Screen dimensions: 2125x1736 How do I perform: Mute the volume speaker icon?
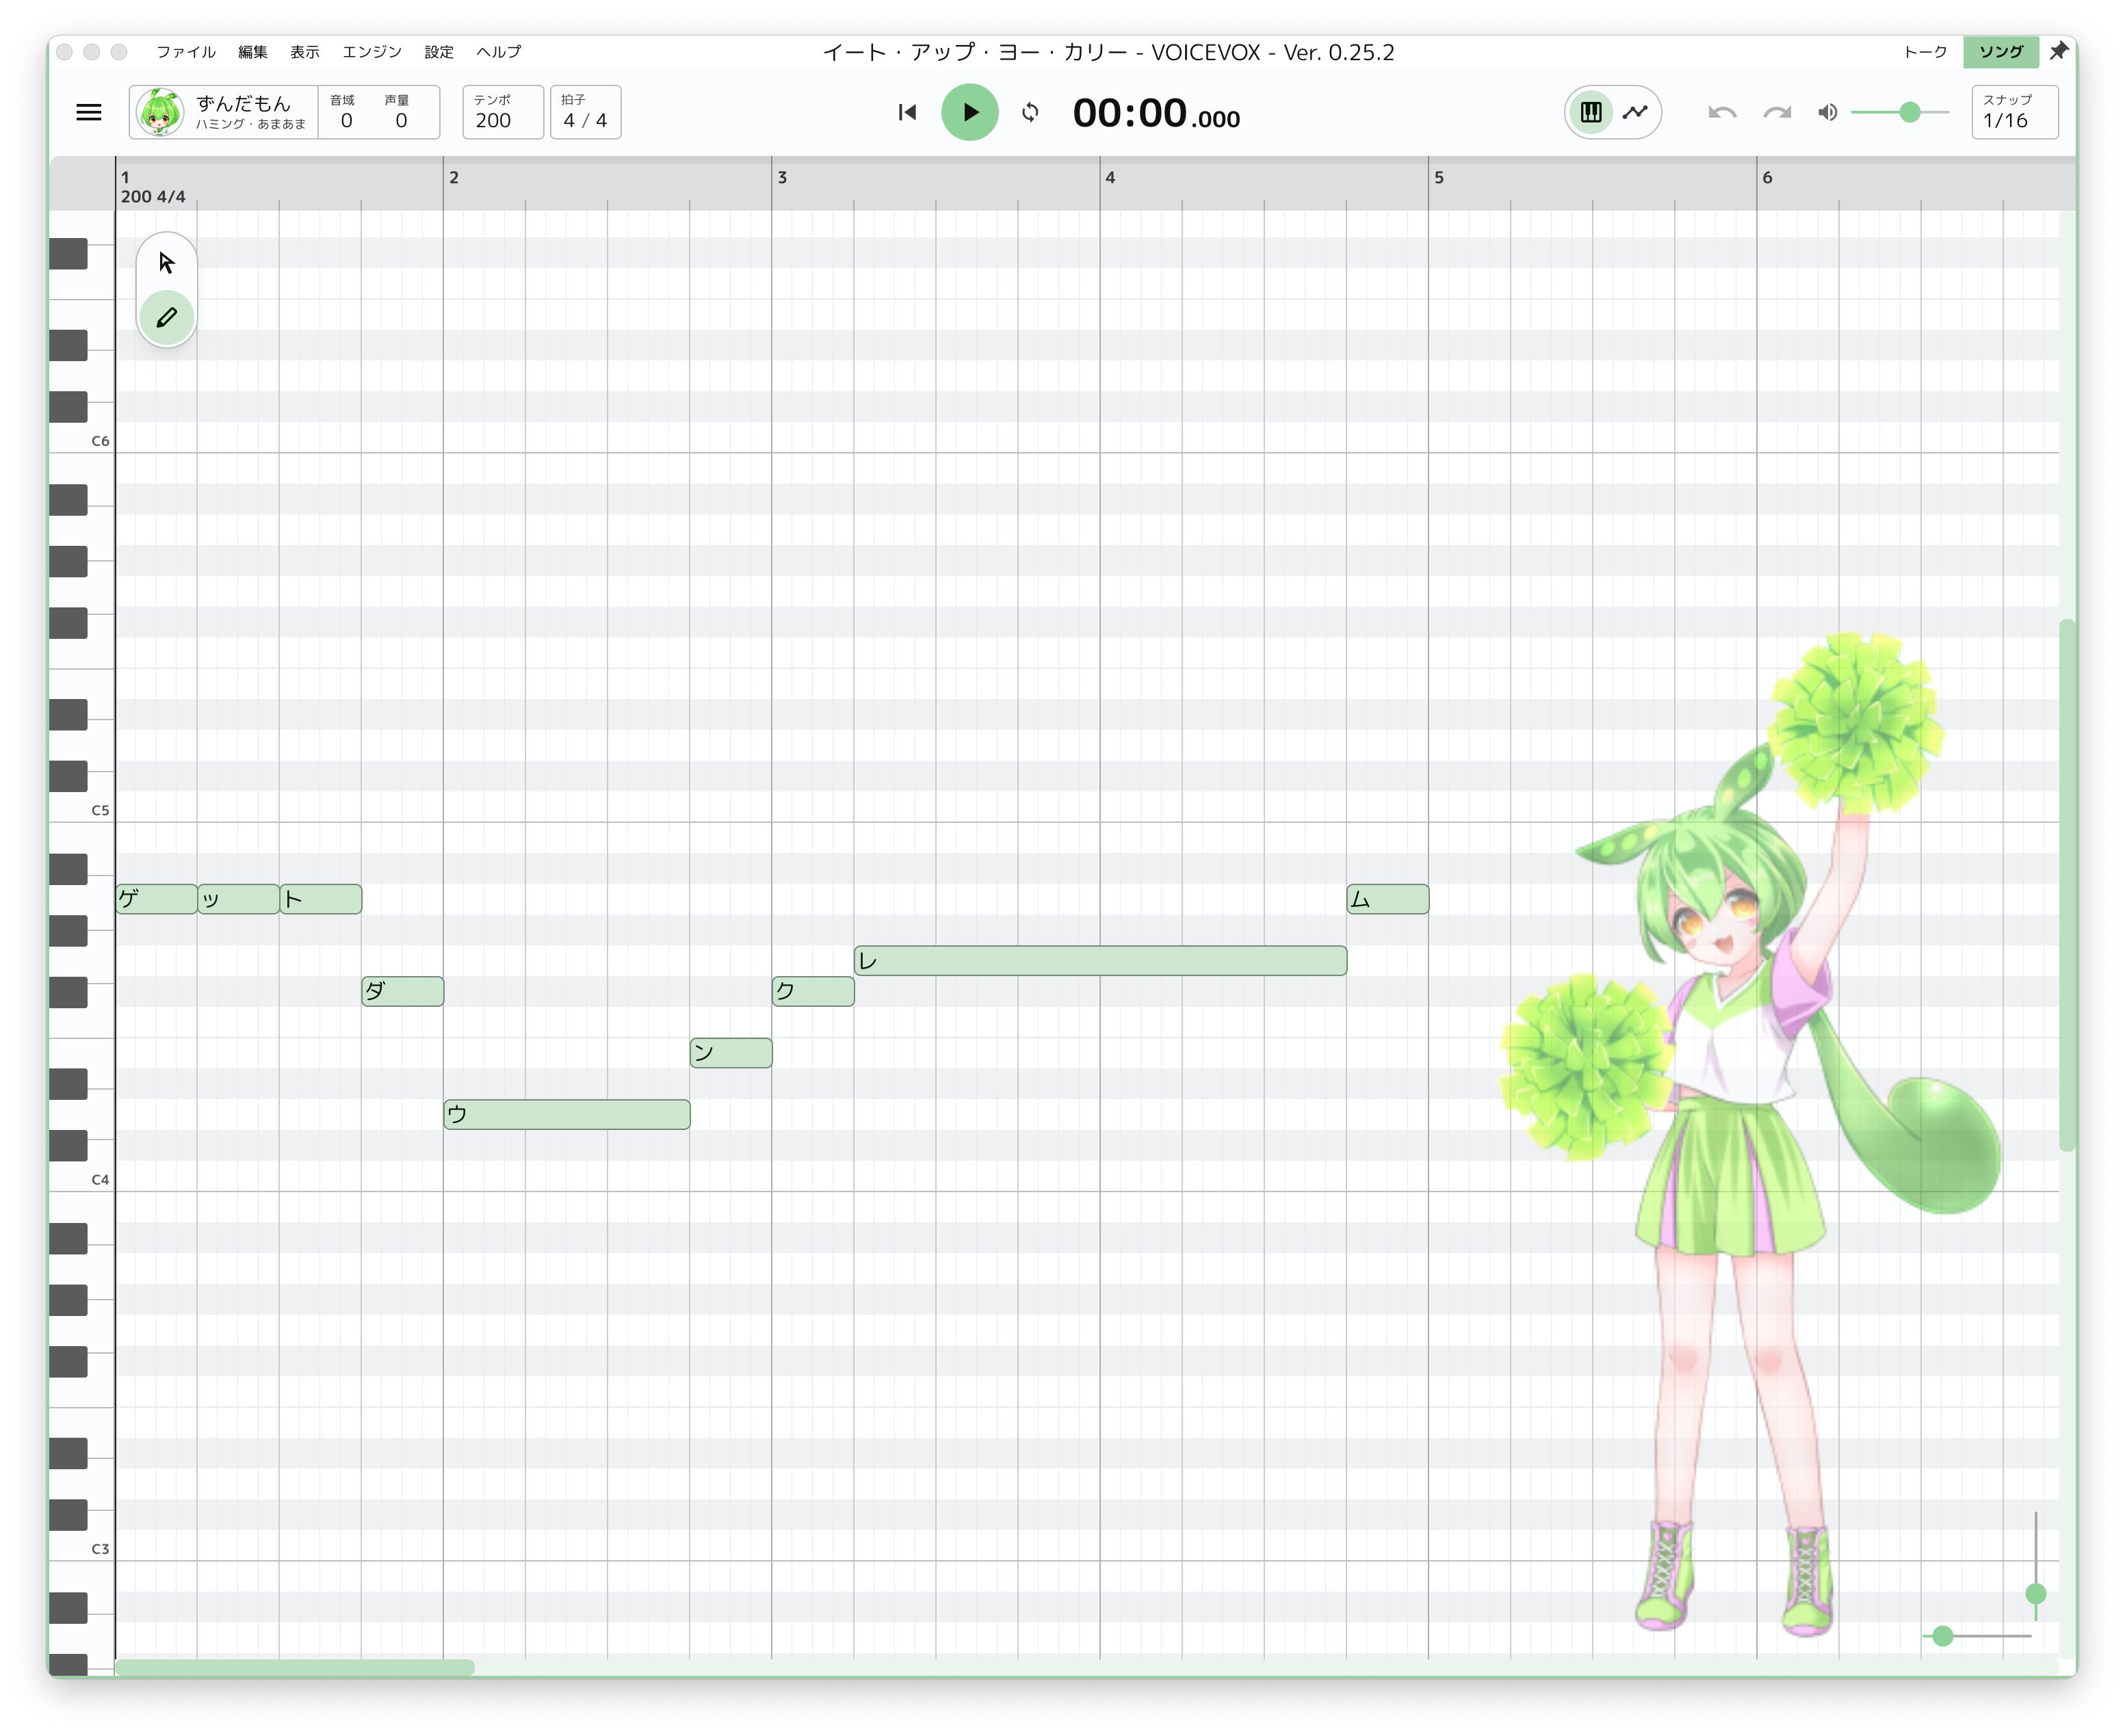(x=1827, y=112)
